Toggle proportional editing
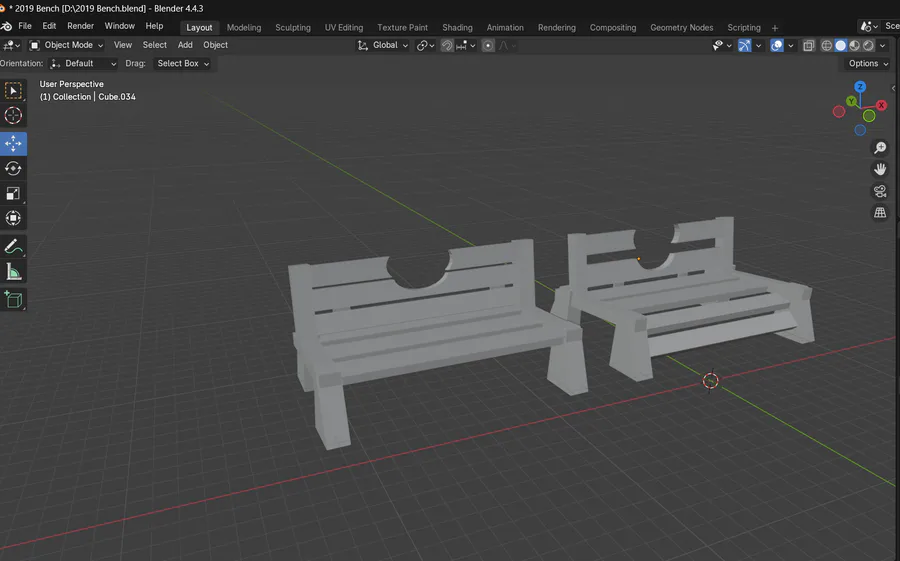The width and height of the screenshot is (900, 561). (488, 45)
